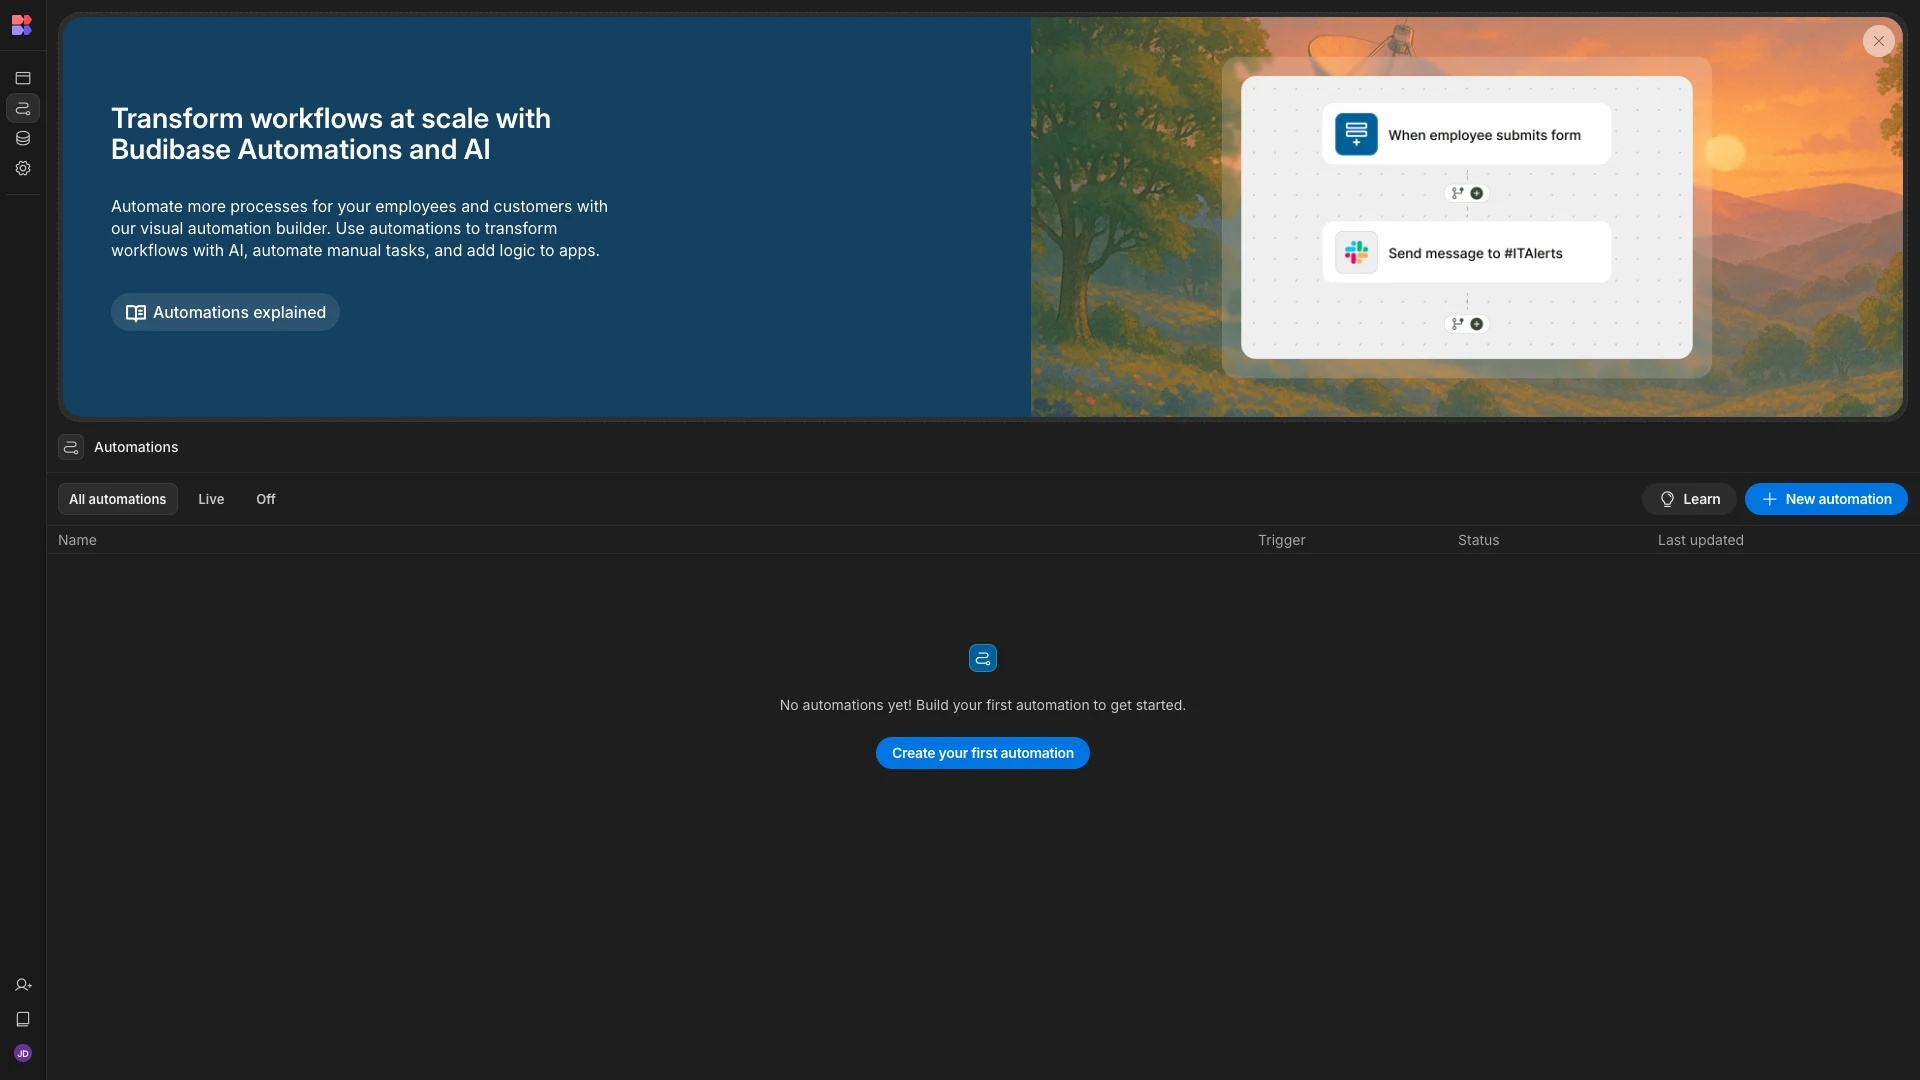The image size is (1920, 1080).
Task: Open the Settings gear sidebar icon
Action: pyautogui.click(x=23, y=168)
